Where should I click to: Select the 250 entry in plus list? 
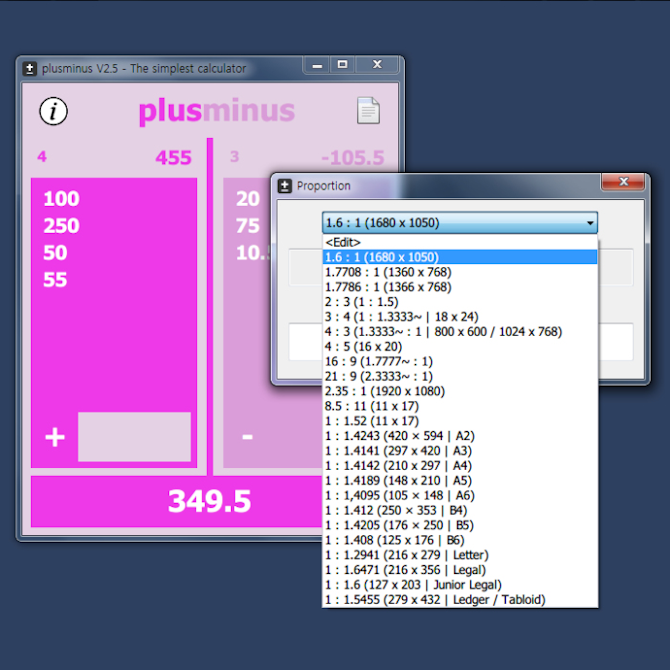click(x=62, y=226)
